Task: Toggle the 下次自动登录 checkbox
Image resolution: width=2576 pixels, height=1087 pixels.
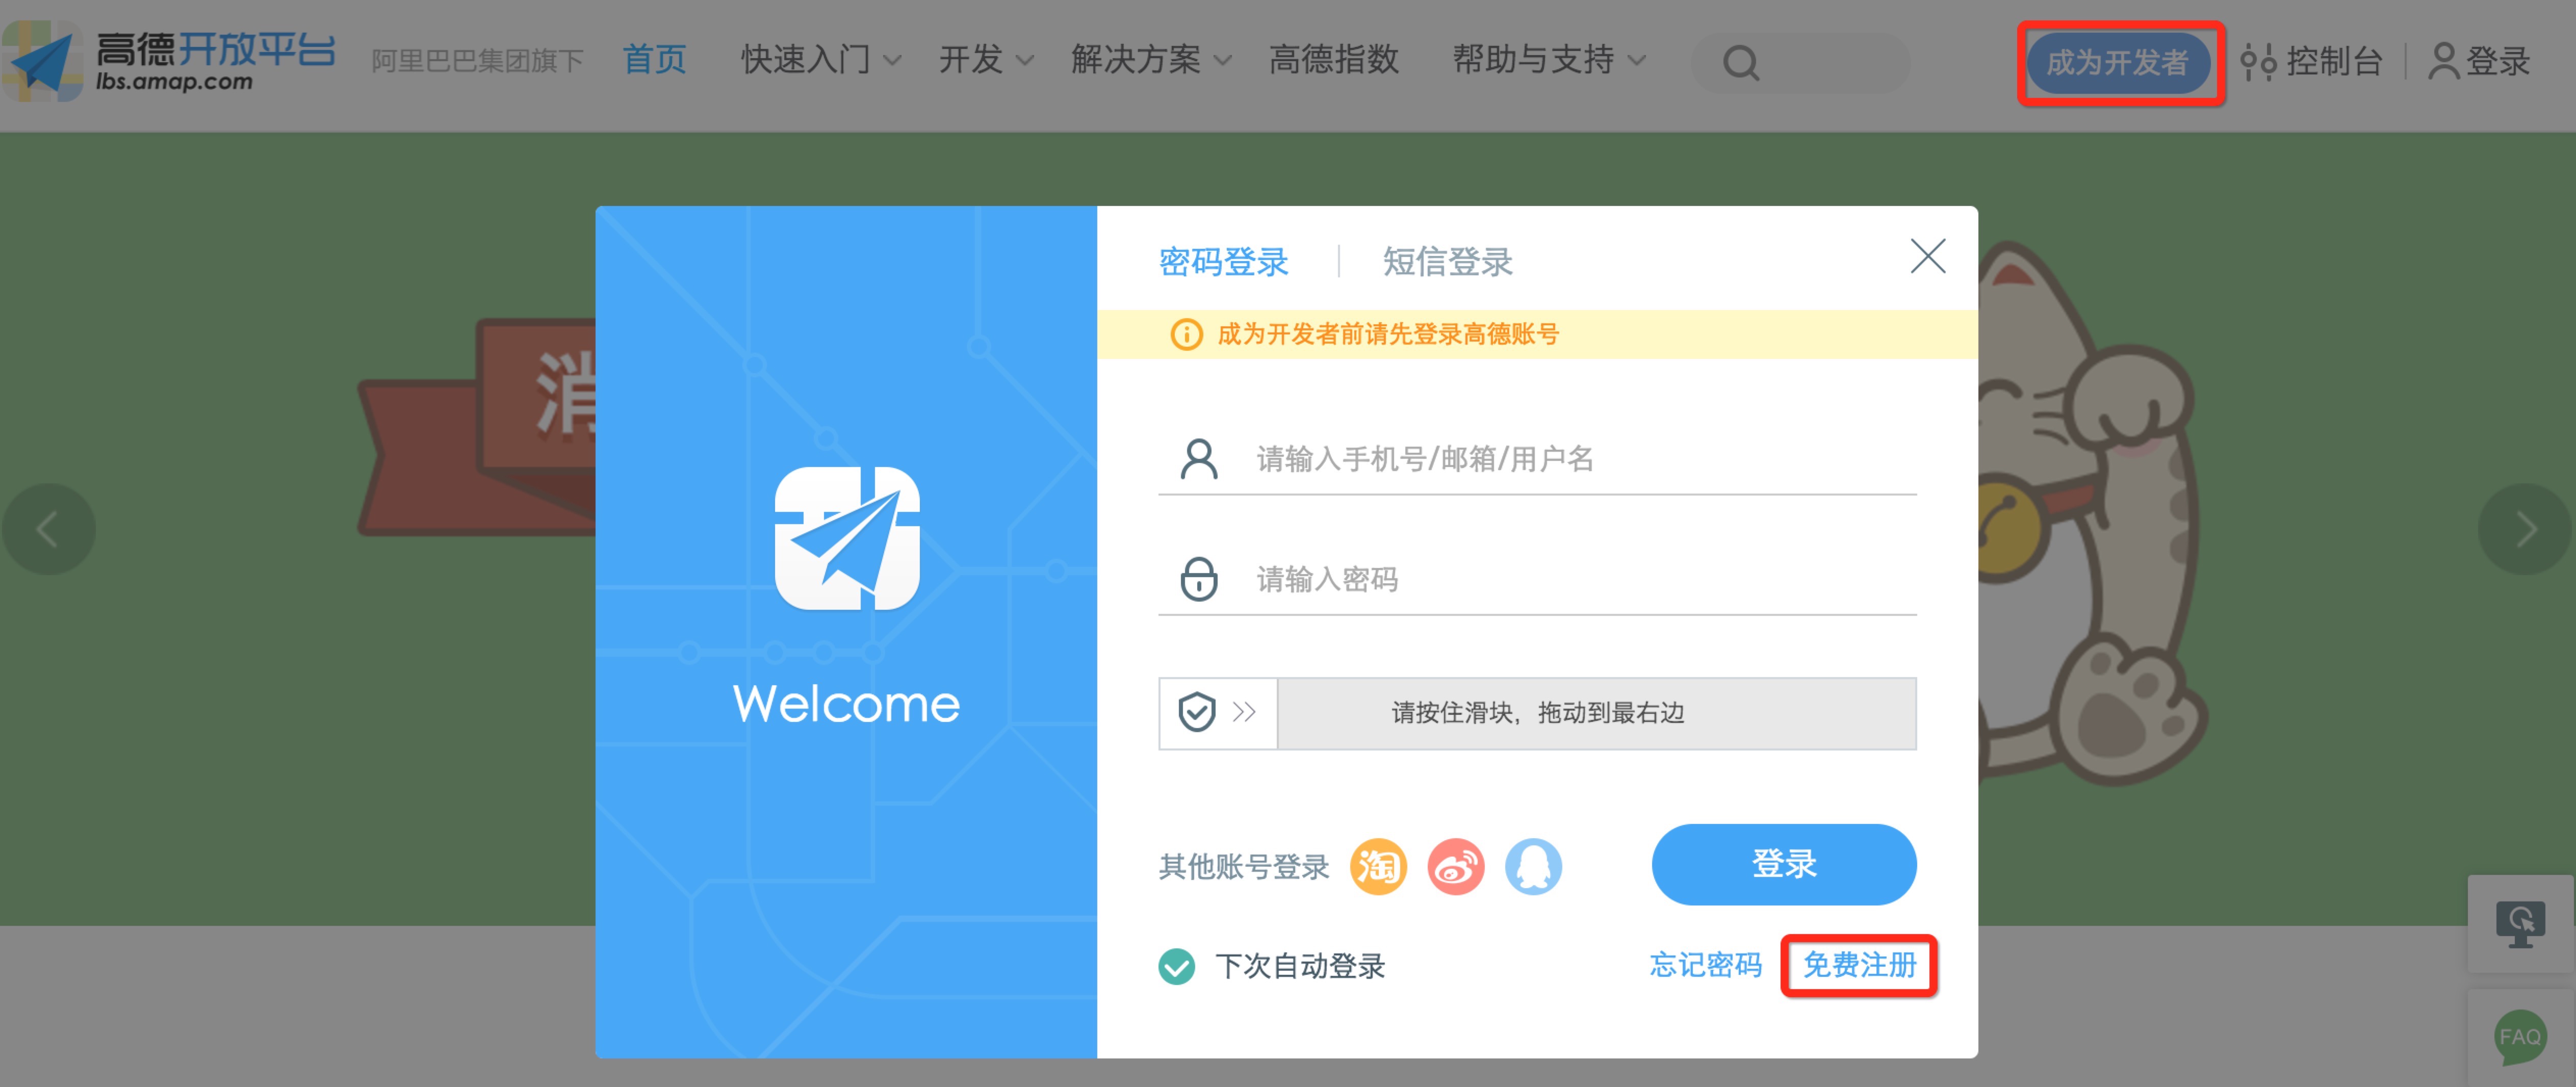Action: click(x=1177, y=966)
